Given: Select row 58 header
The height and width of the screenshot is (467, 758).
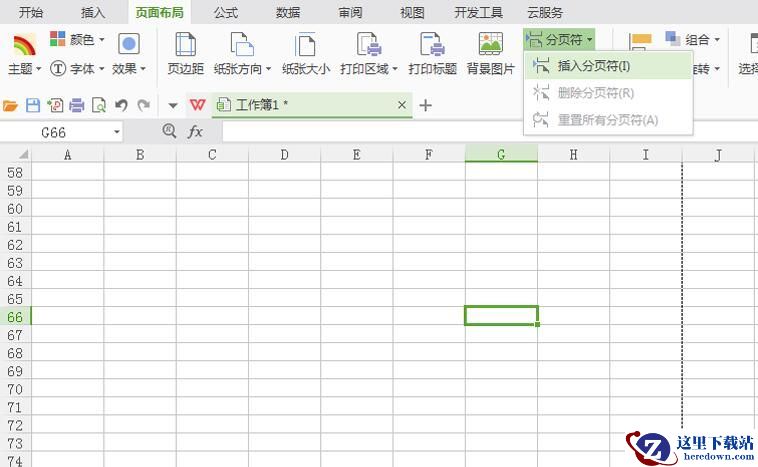Looking at the screenshot, I should click(x=15, y=173).
